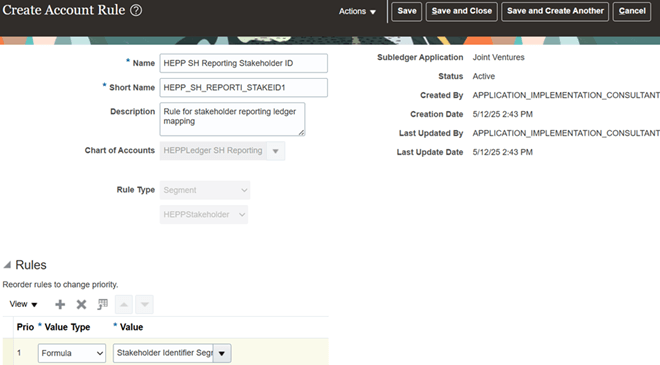Add a new rule row with plus icon

pos(60,304)
